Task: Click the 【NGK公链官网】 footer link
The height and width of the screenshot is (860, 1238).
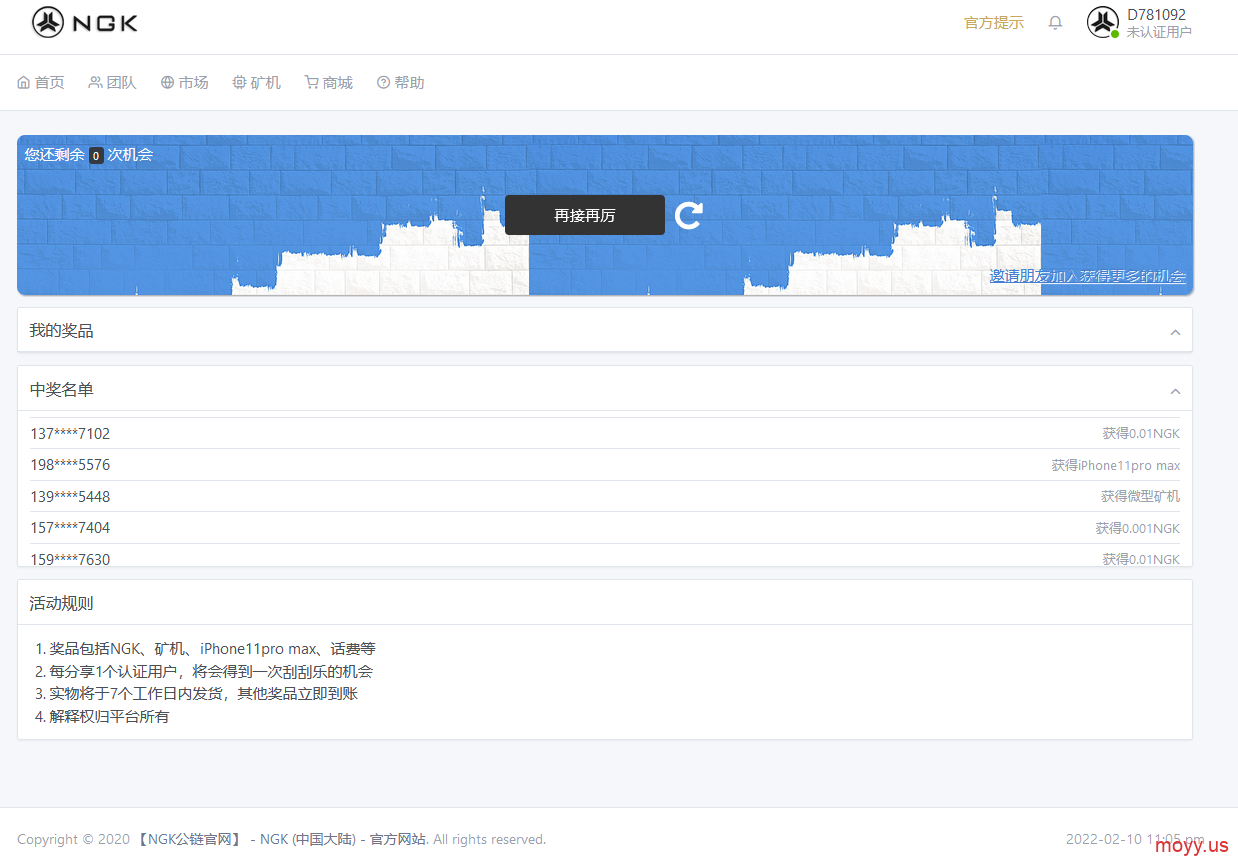Action: [x=189, y=839]
